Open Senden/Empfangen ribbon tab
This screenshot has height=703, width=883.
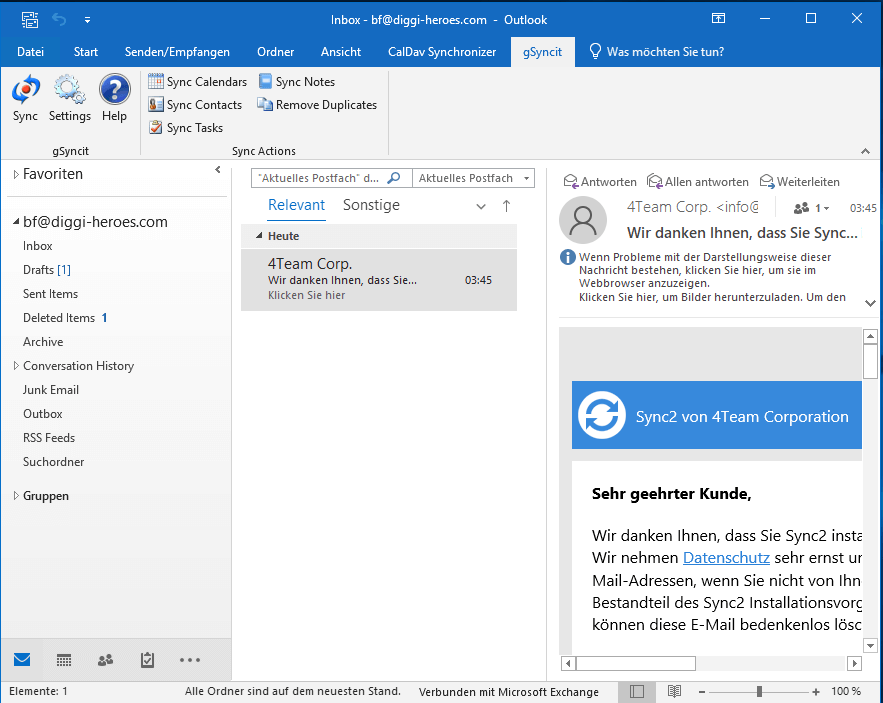pos(177,52)
